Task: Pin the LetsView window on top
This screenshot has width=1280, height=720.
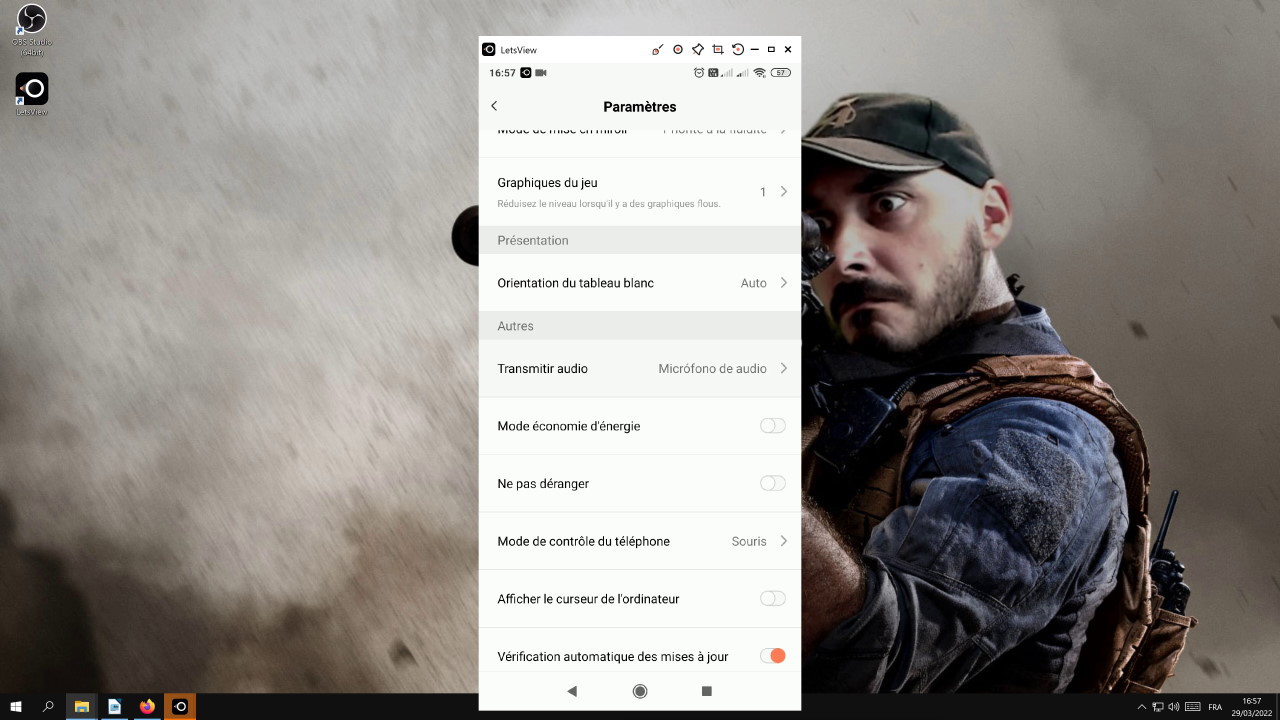Action: coord(698,50)
